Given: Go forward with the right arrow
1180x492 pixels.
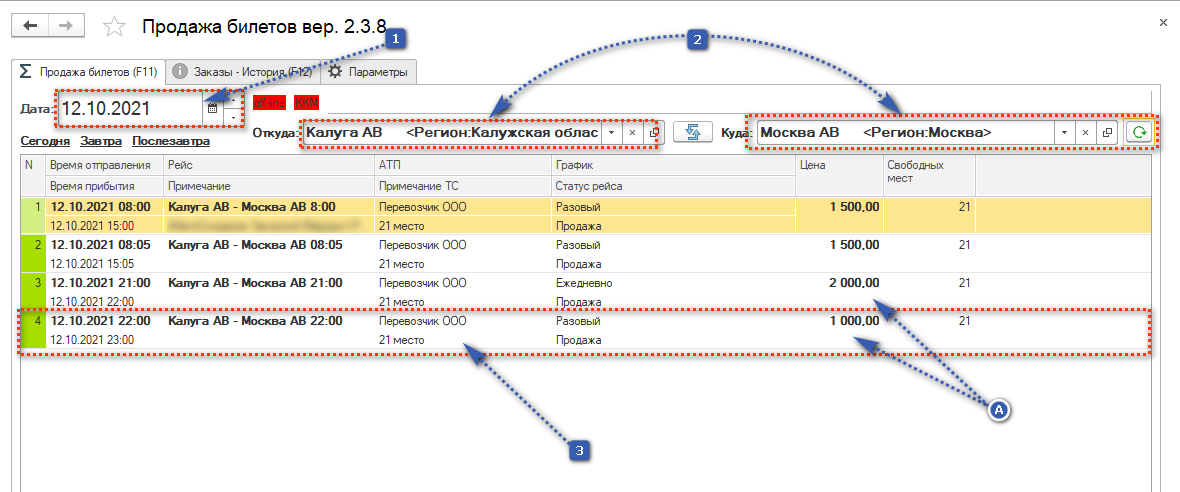Looking at the screenshot, I should (66, 26).
